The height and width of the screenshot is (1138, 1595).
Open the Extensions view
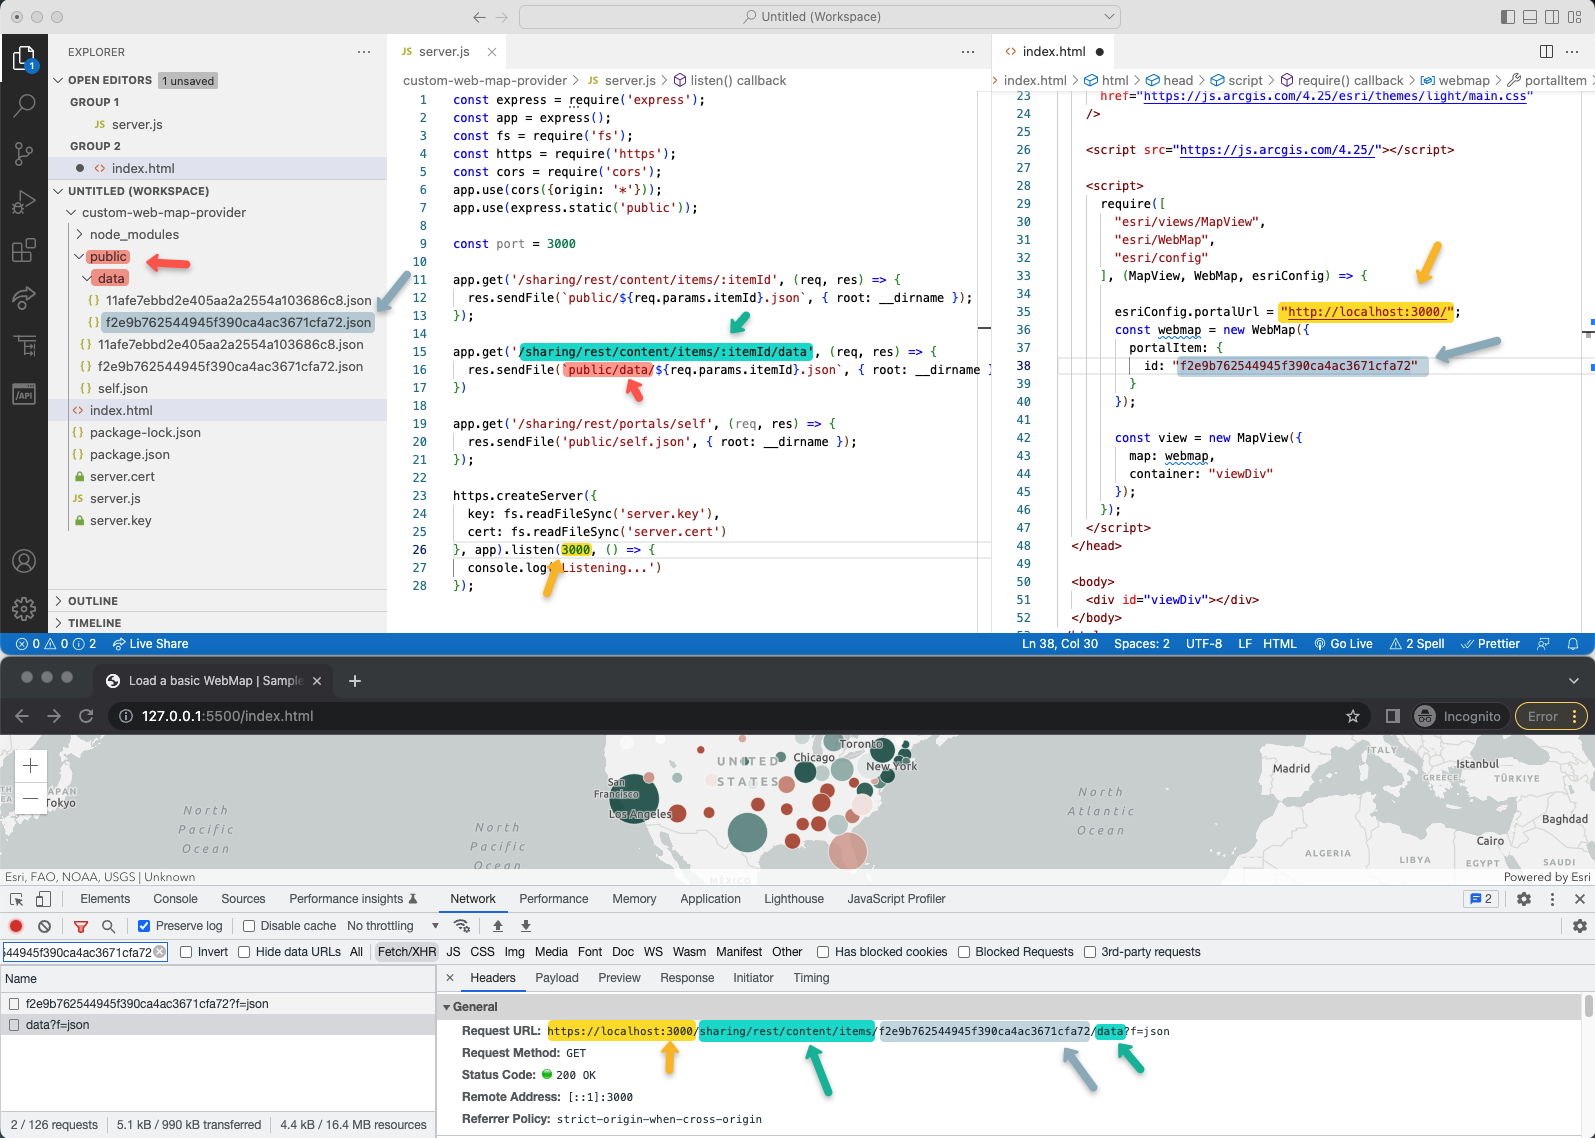(x=24, y=250)
